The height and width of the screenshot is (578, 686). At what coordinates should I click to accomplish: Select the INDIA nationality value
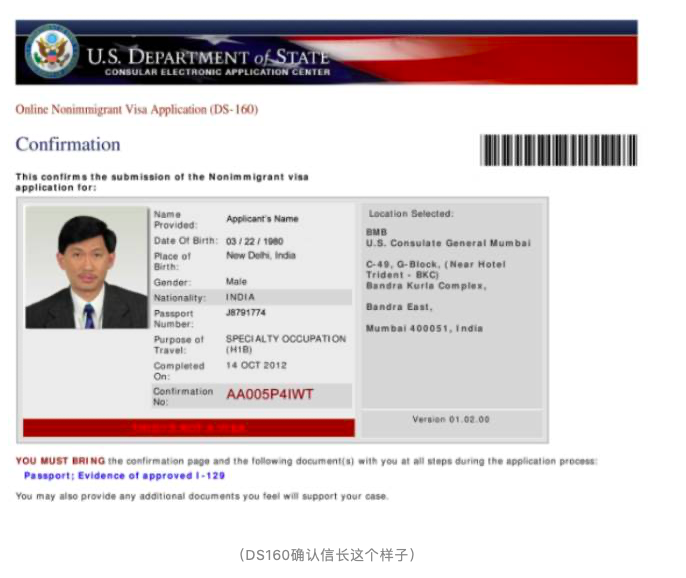pyautogui.click(x=240, y=297)
